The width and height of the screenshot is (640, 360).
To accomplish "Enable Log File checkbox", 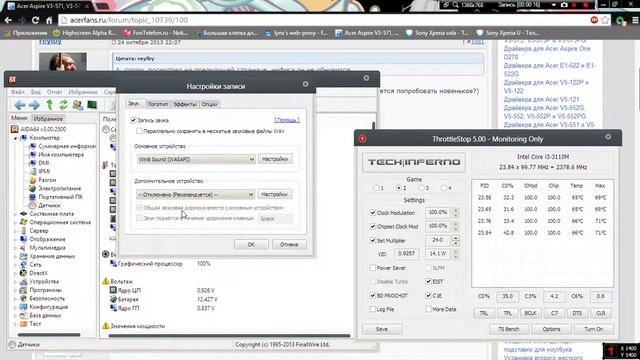I will [x=373, y=309].
